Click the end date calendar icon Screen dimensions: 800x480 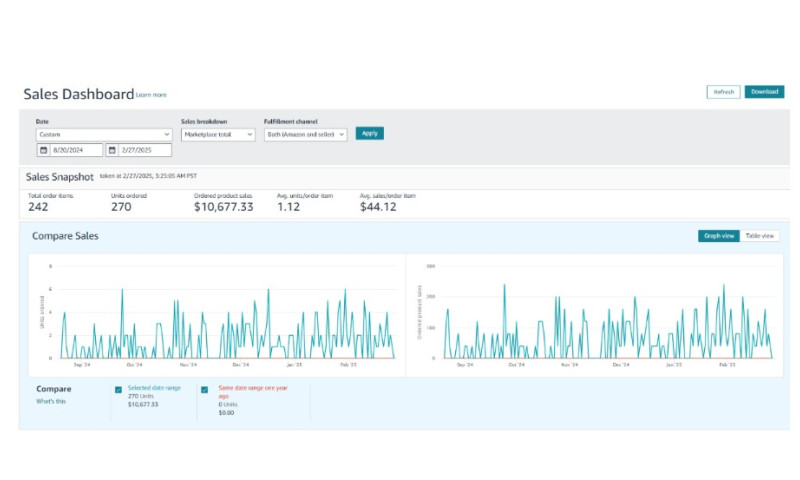pos(112,150)
